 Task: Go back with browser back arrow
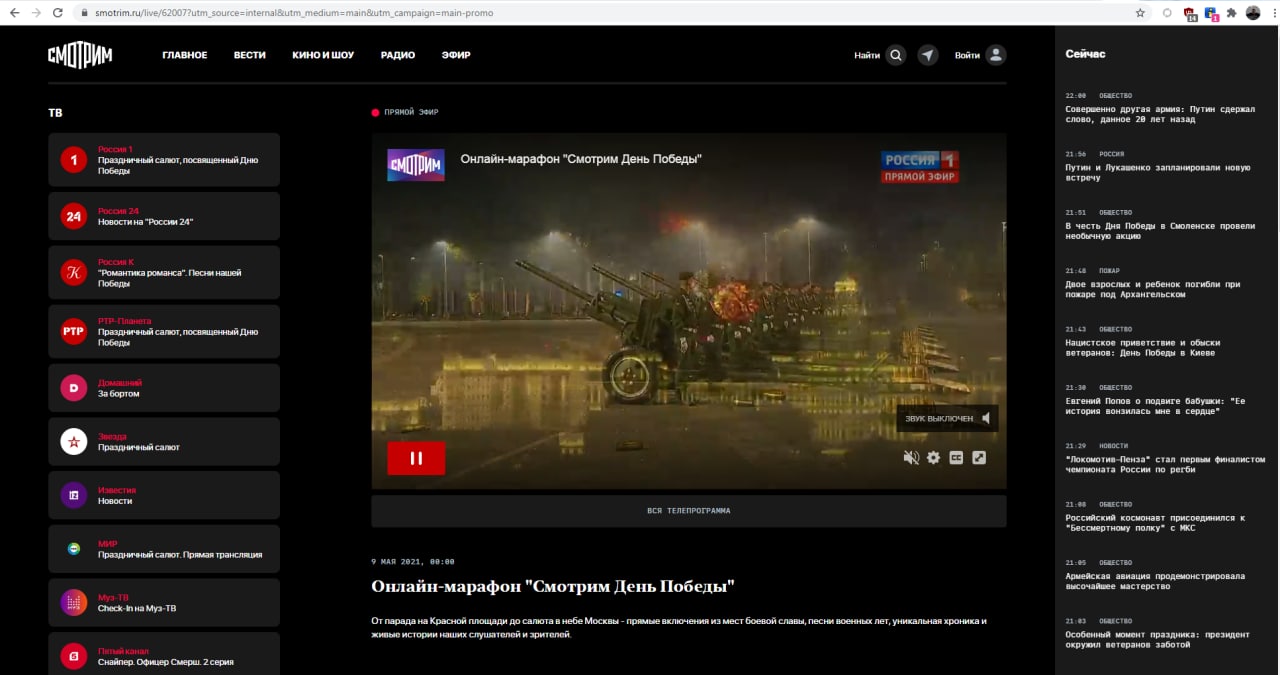(13, 13)
